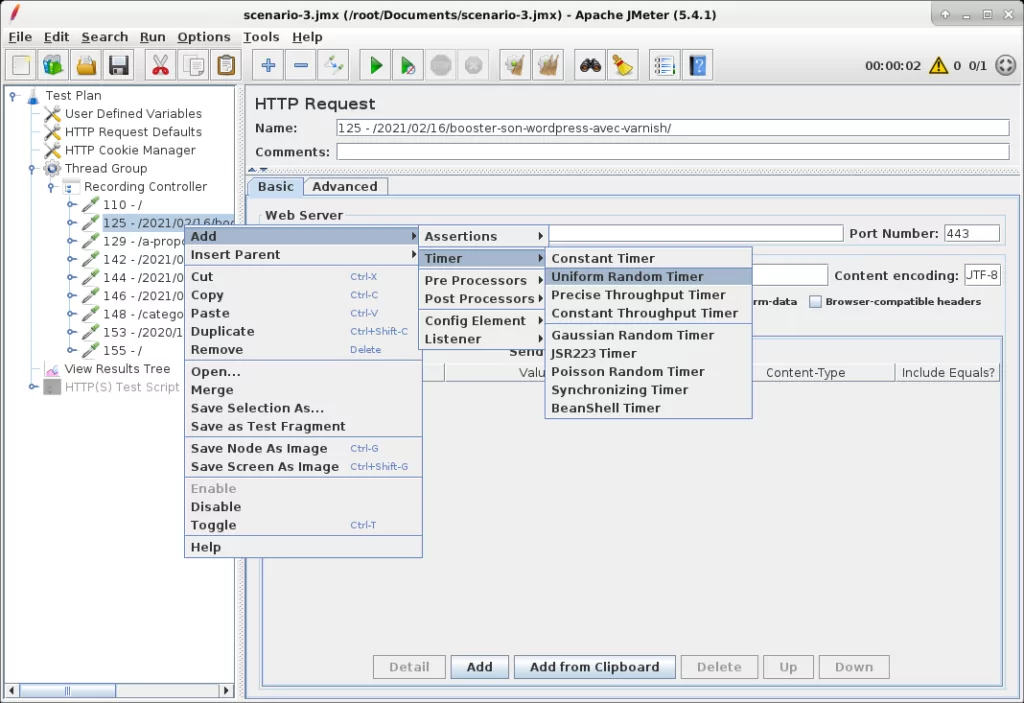Save the test plan with floppy icon

(119, 65)
